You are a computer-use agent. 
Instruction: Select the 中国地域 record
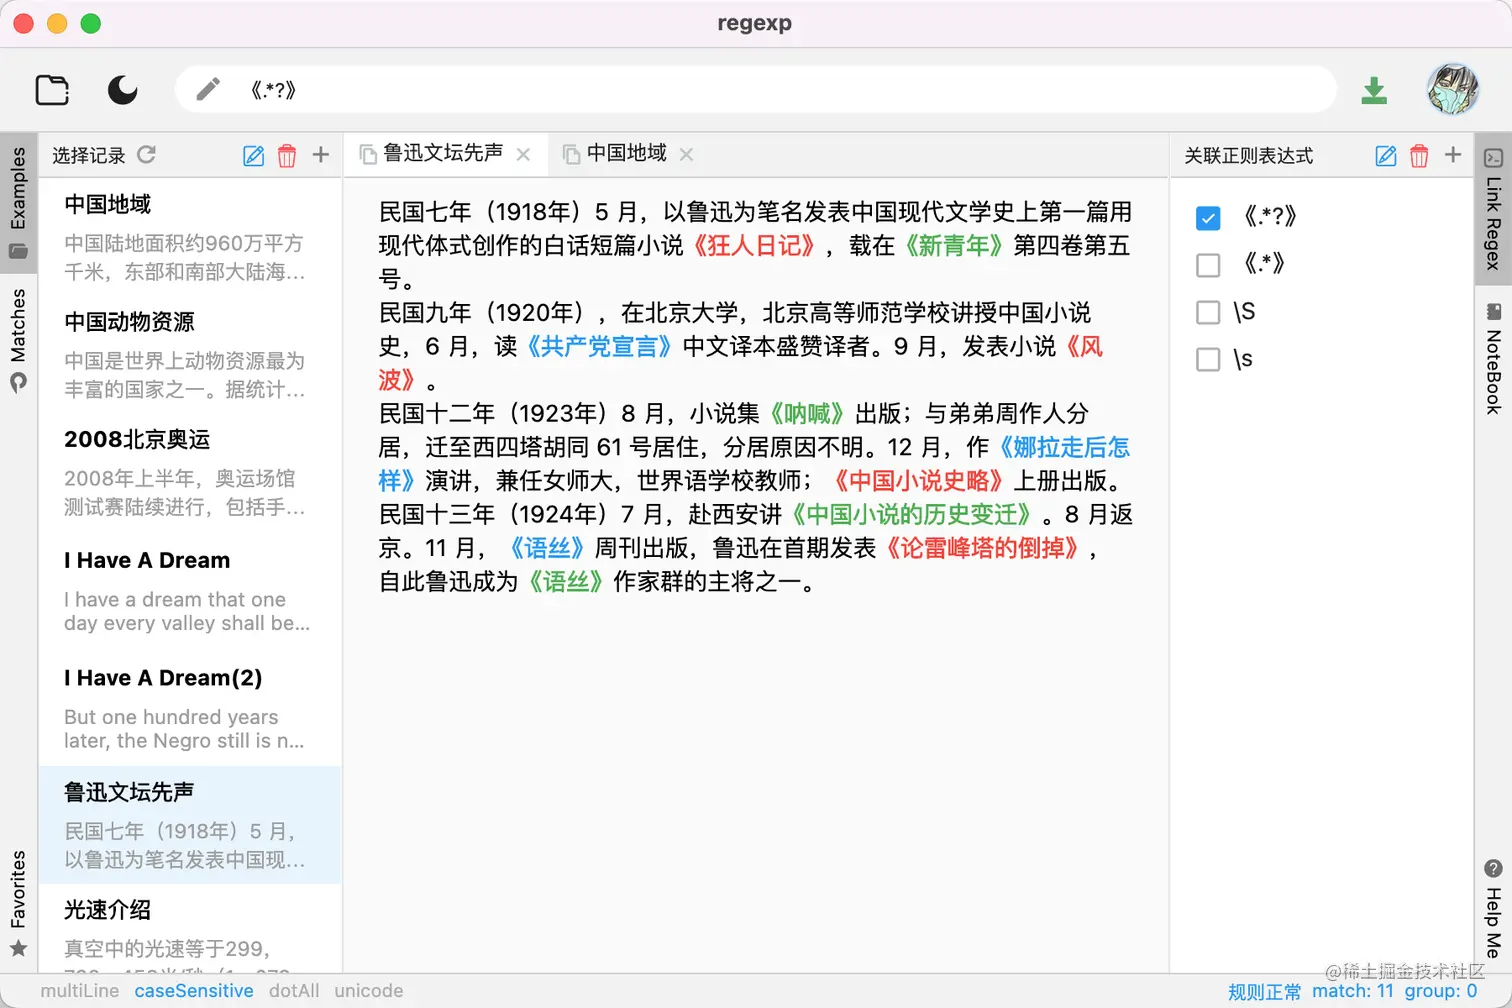(x=190, y=237)
